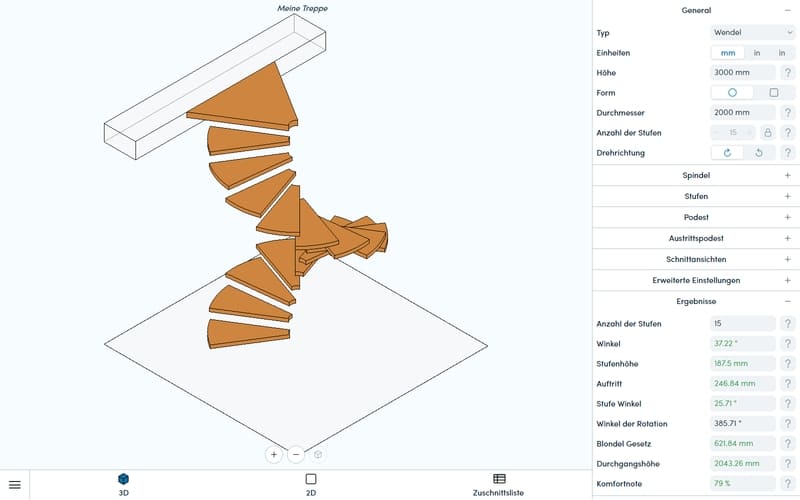The height and width of the screenshot is (500, 800).
Task: Expand Erweiterte Einstellungen section
Action: (696, 280)
